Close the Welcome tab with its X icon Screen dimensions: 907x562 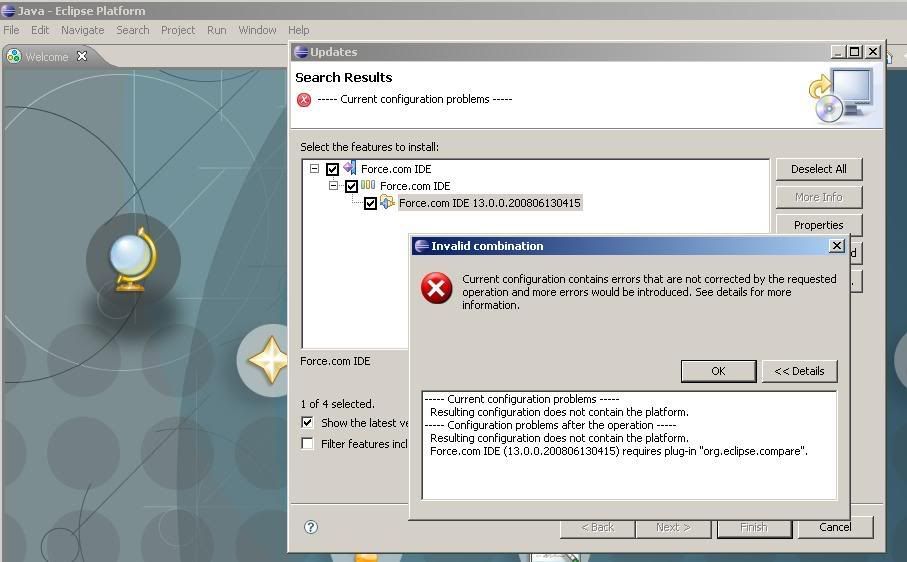82,57
